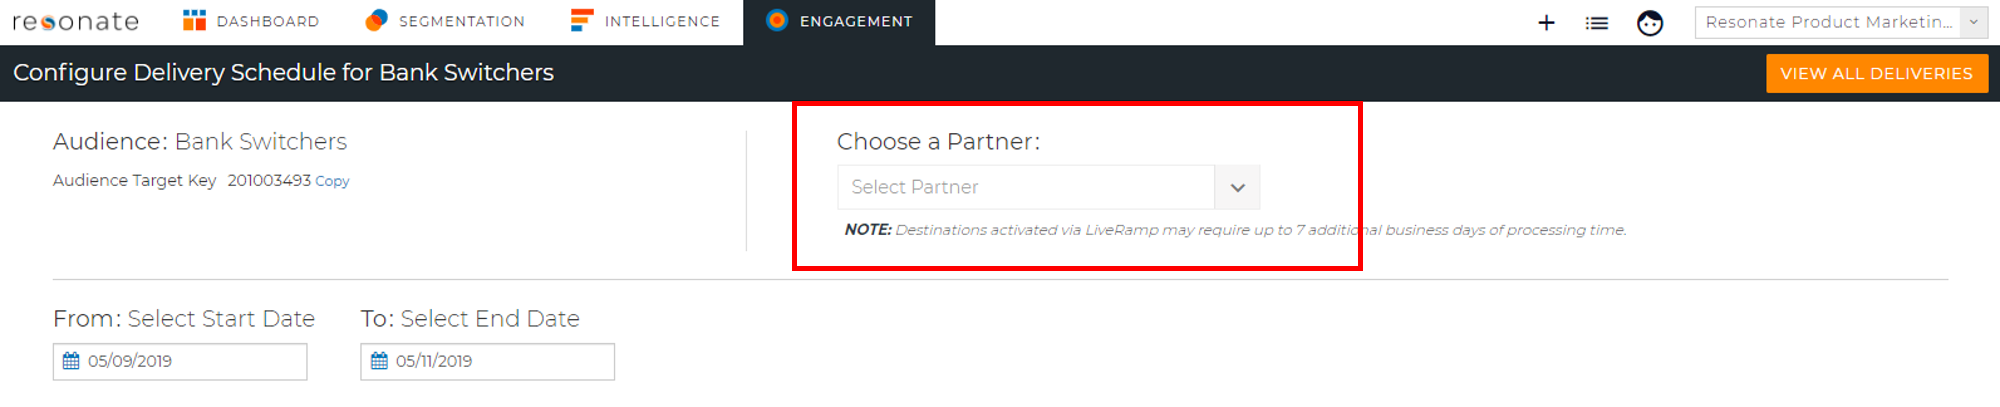Click the View All Deliveries button
The height and width of the screenshot is (407, 2000).
click(x=1877, y=73)
